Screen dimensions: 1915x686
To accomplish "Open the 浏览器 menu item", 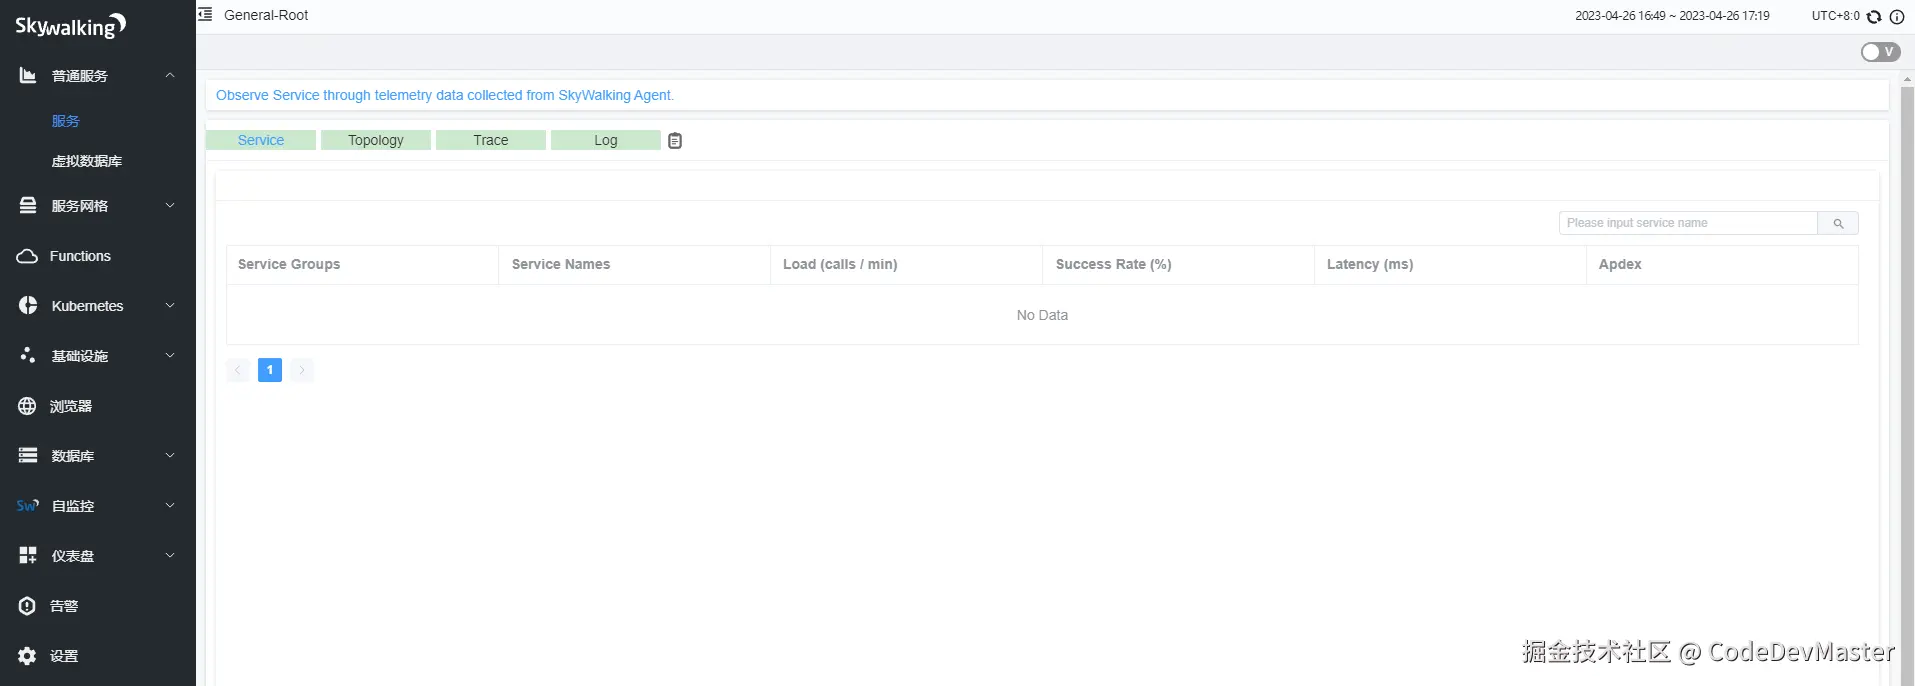I will [x=71, y=406].
